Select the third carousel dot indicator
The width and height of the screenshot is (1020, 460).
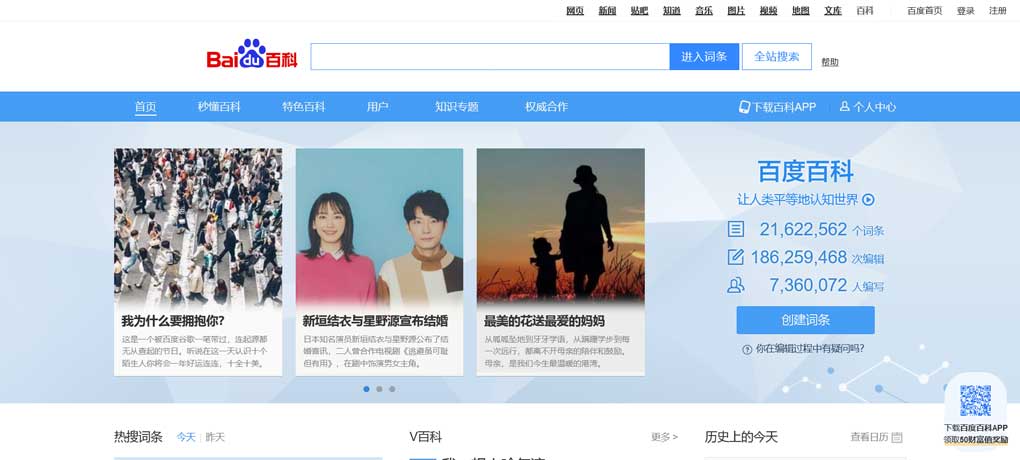pos(392,388)
